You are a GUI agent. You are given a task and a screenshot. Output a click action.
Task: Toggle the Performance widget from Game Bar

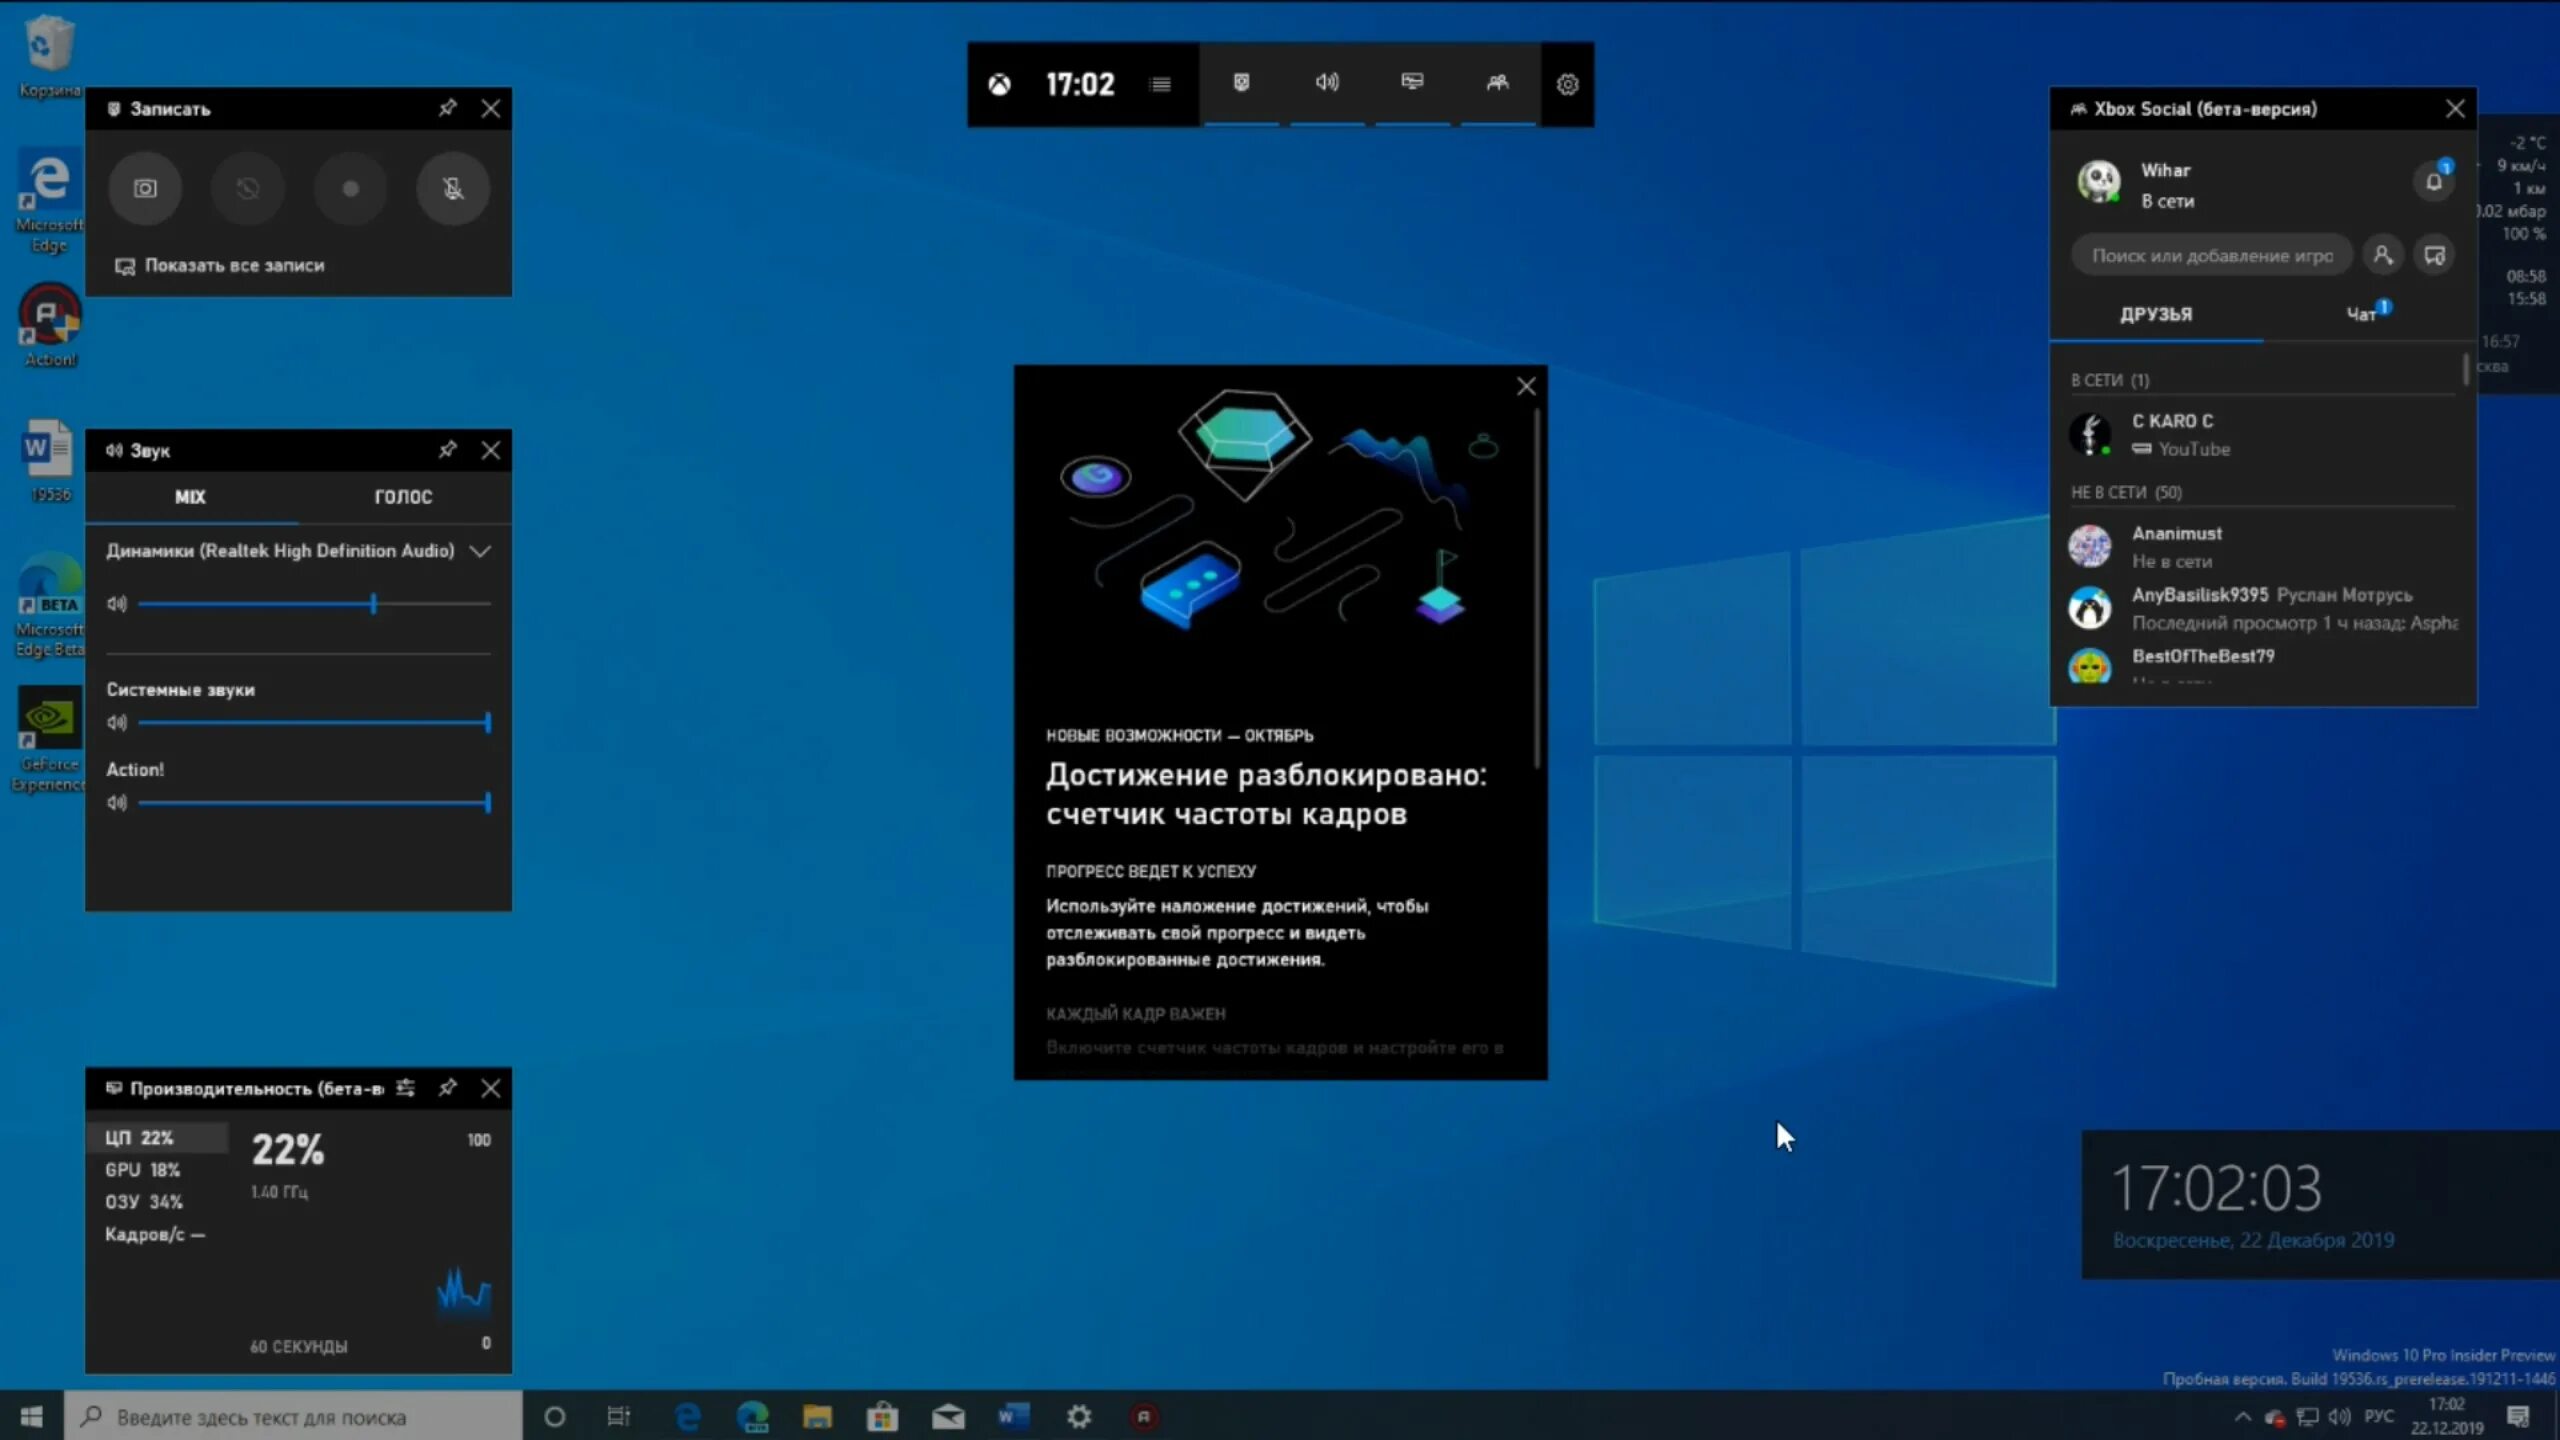[x=1412, y=83]
